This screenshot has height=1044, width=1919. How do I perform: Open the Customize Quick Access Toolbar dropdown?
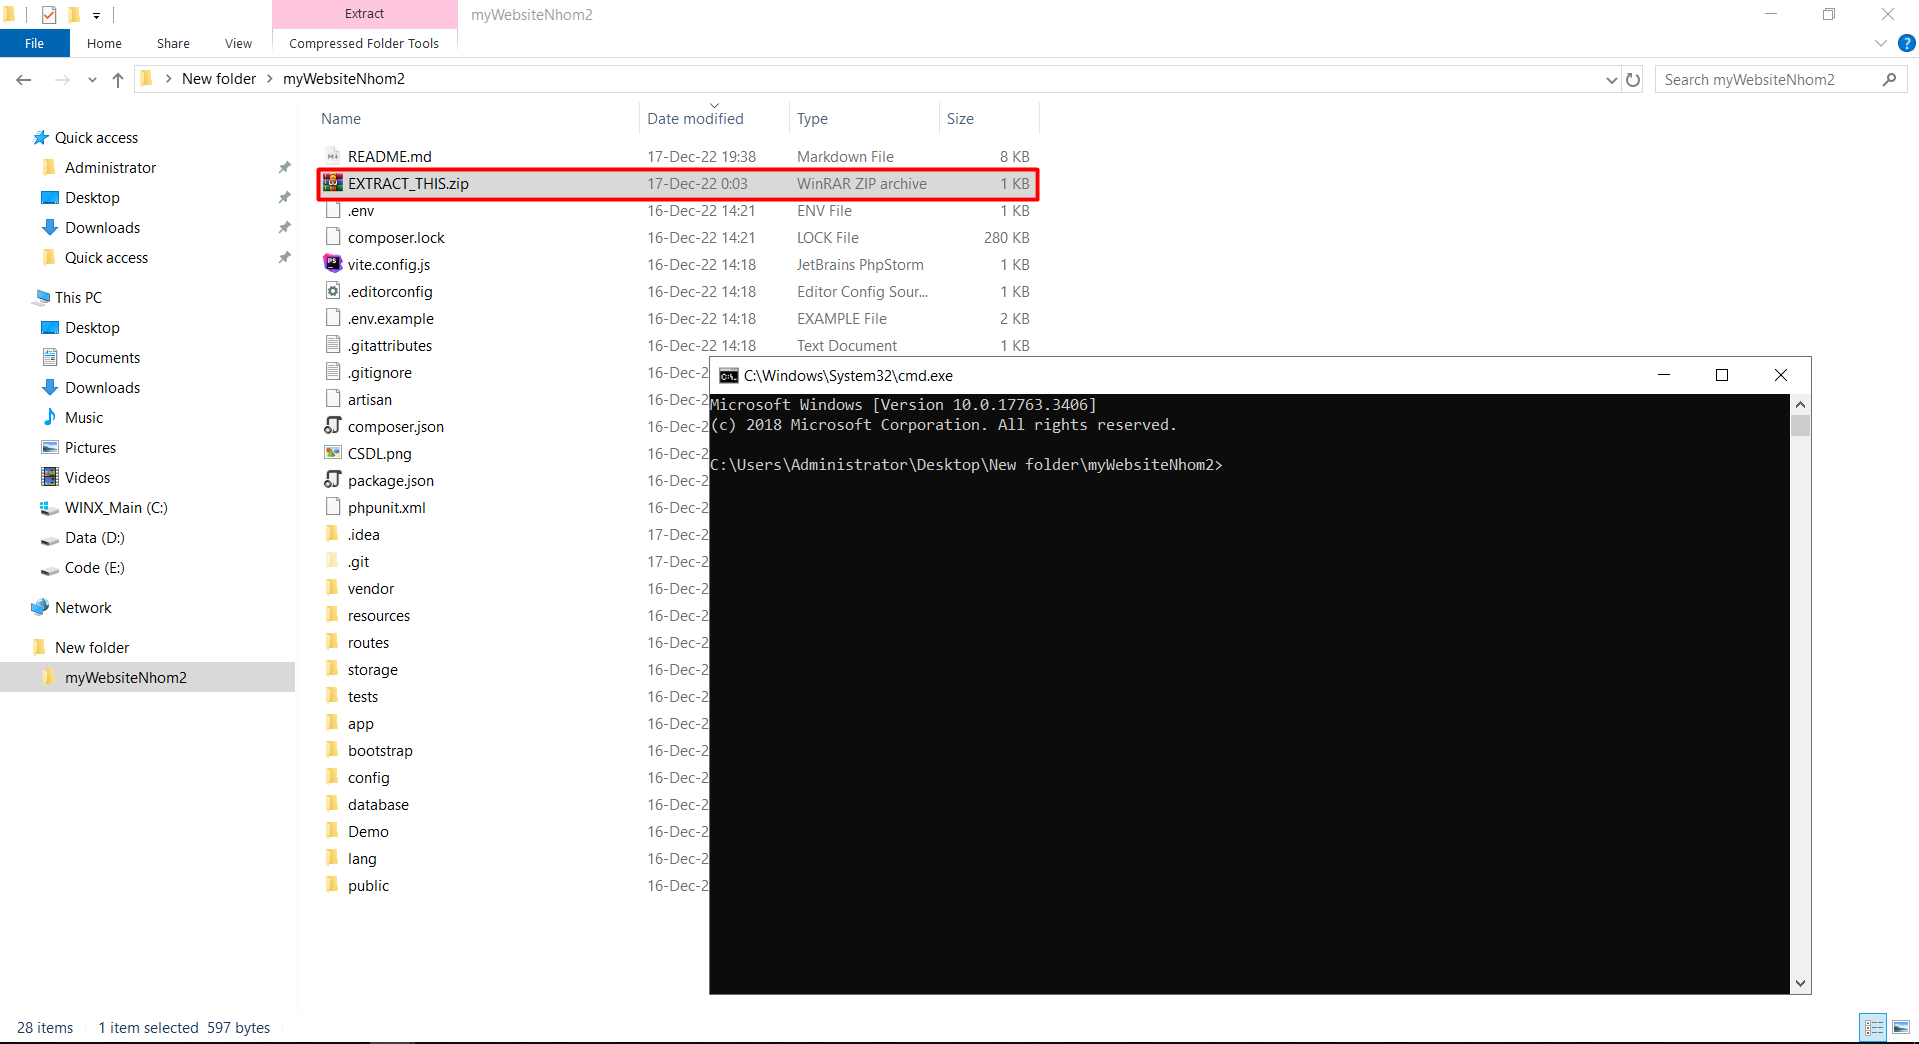click(x=96, y=15)
